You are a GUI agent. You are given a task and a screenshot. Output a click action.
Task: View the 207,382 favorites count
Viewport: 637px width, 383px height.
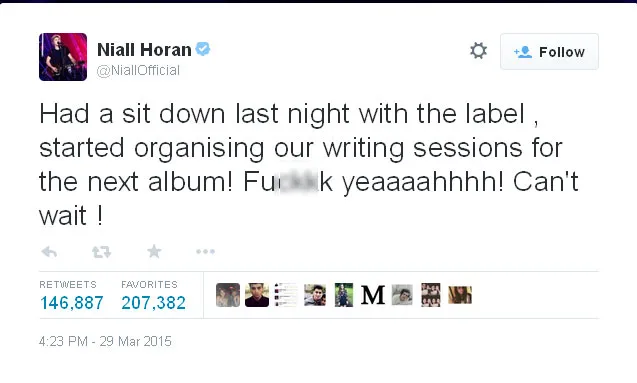click(x=154, y=303)
